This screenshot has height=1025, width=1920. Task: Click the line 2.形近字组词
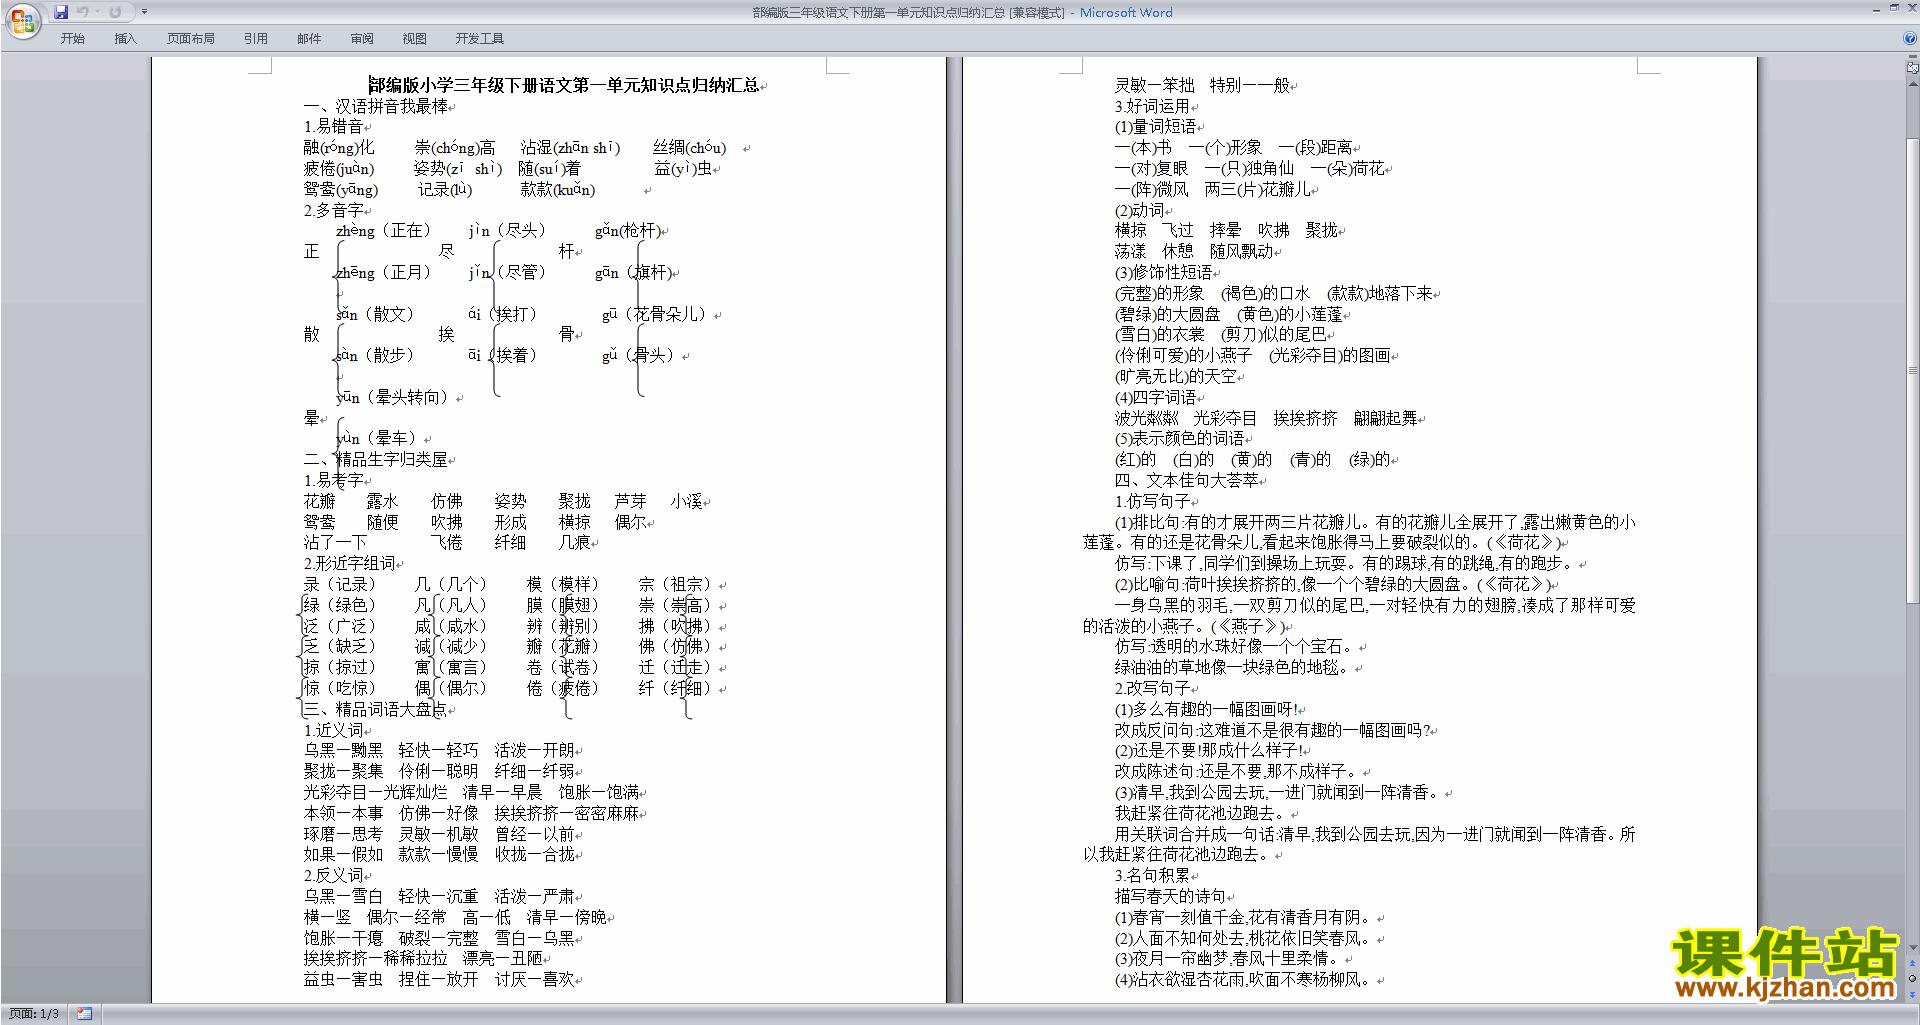tap(349, 563)
